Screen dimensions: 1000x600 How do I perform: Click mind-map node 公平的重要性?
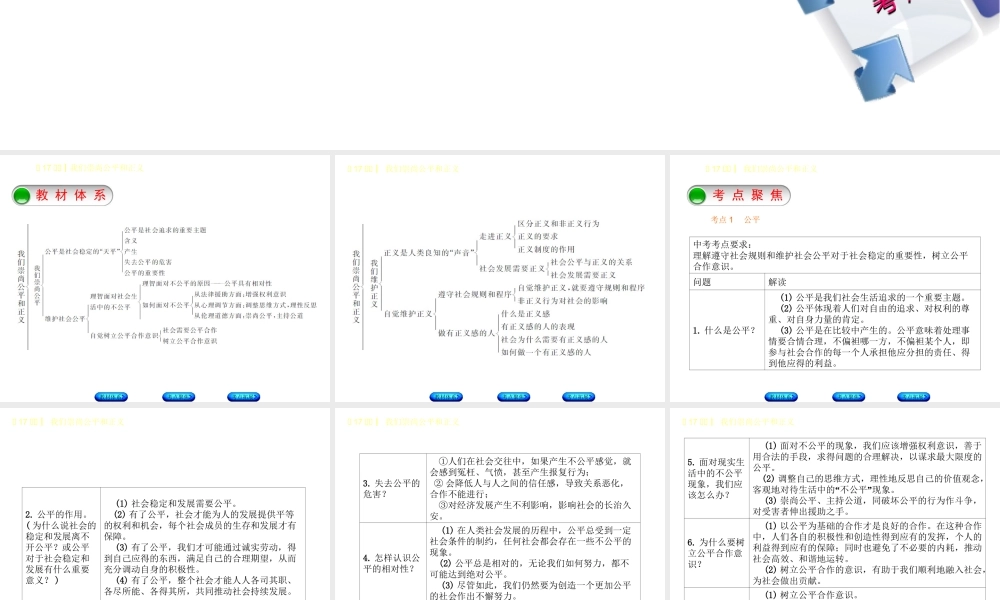pos(145,273)
